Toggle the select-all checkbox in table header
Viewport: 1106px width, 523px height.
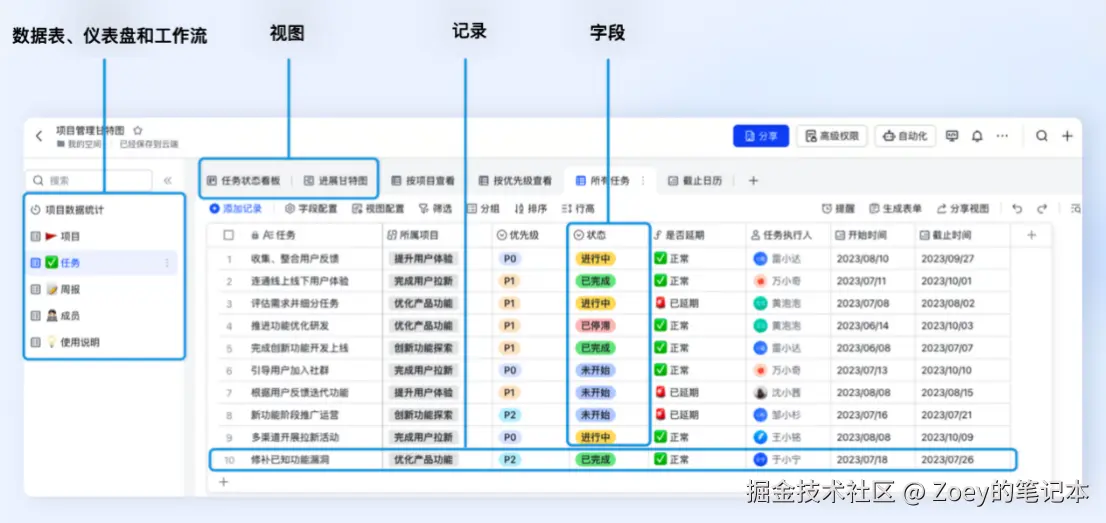pos(229,235)
